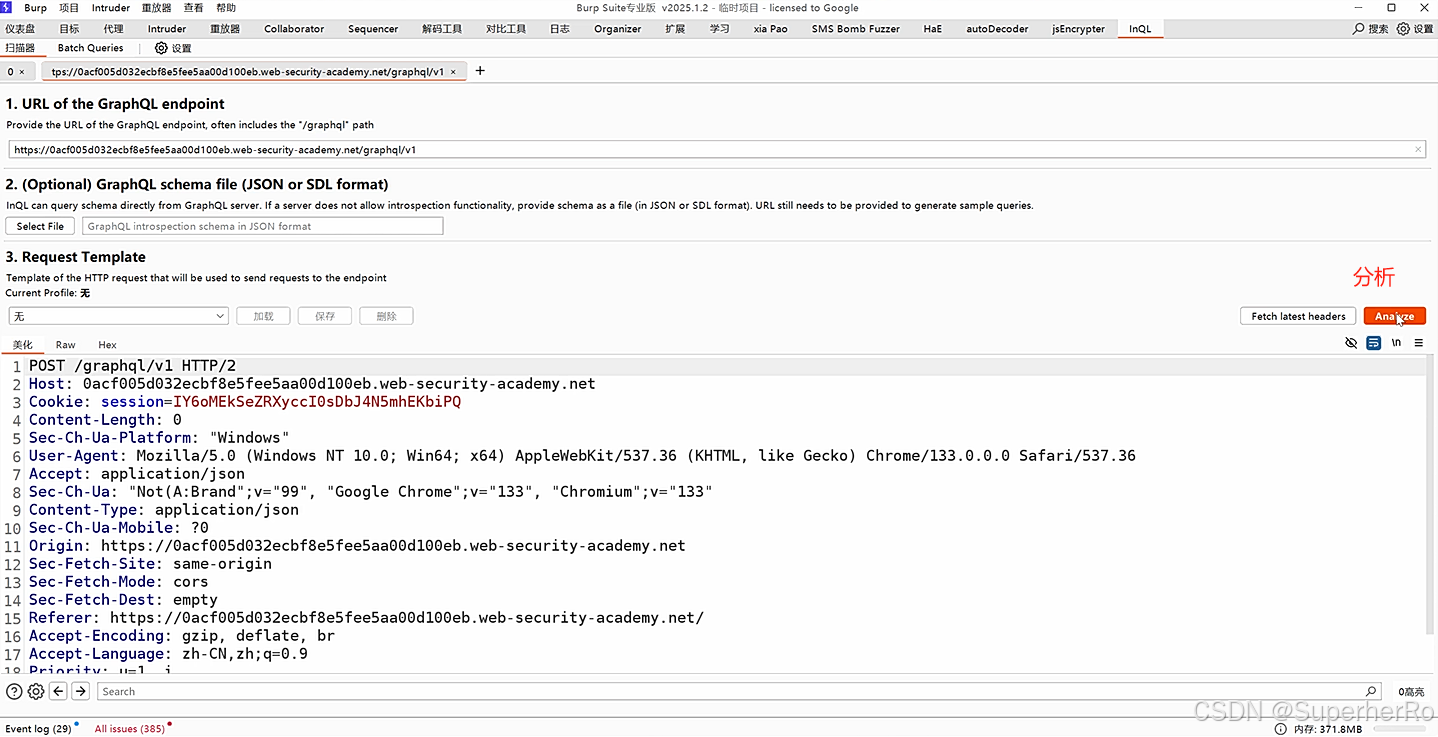Open the 帮助 help menu
This screenshot has width=1438, height=737.
point(226,8)
